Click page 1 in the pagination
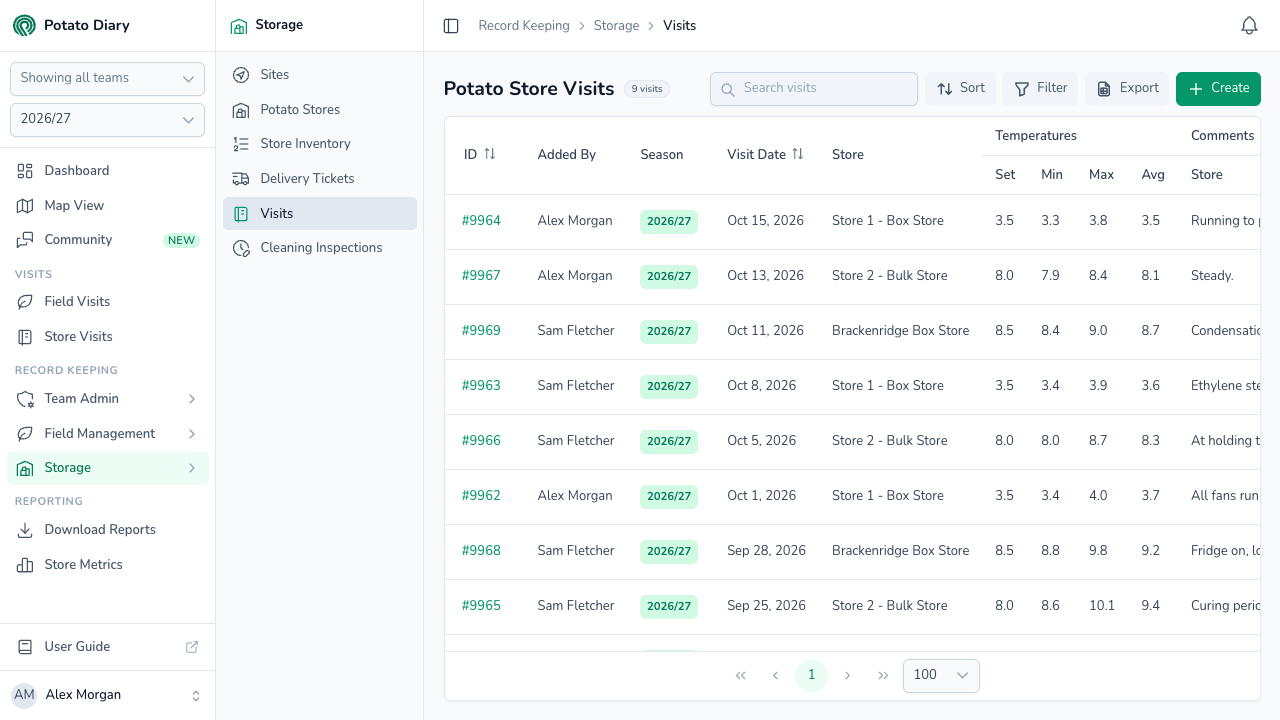The width and height of the screenshot is (1280, 720). 811,675
